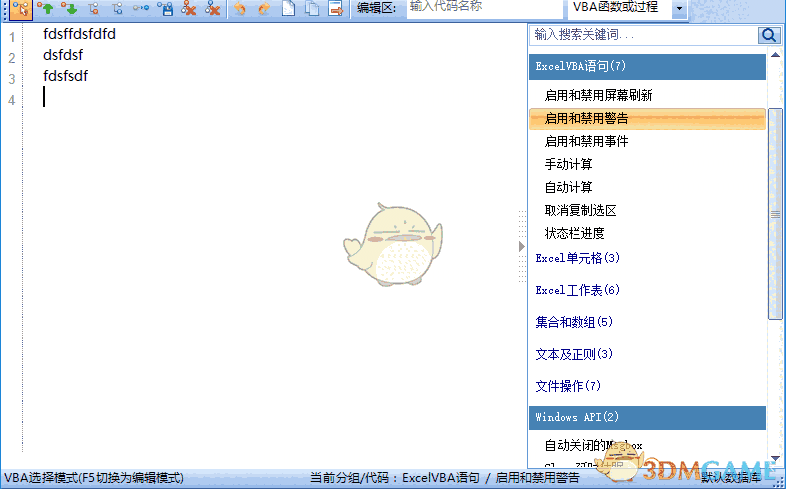
Task: Click the snippet list scrollbar up arrow
Action: pos(775,55)
